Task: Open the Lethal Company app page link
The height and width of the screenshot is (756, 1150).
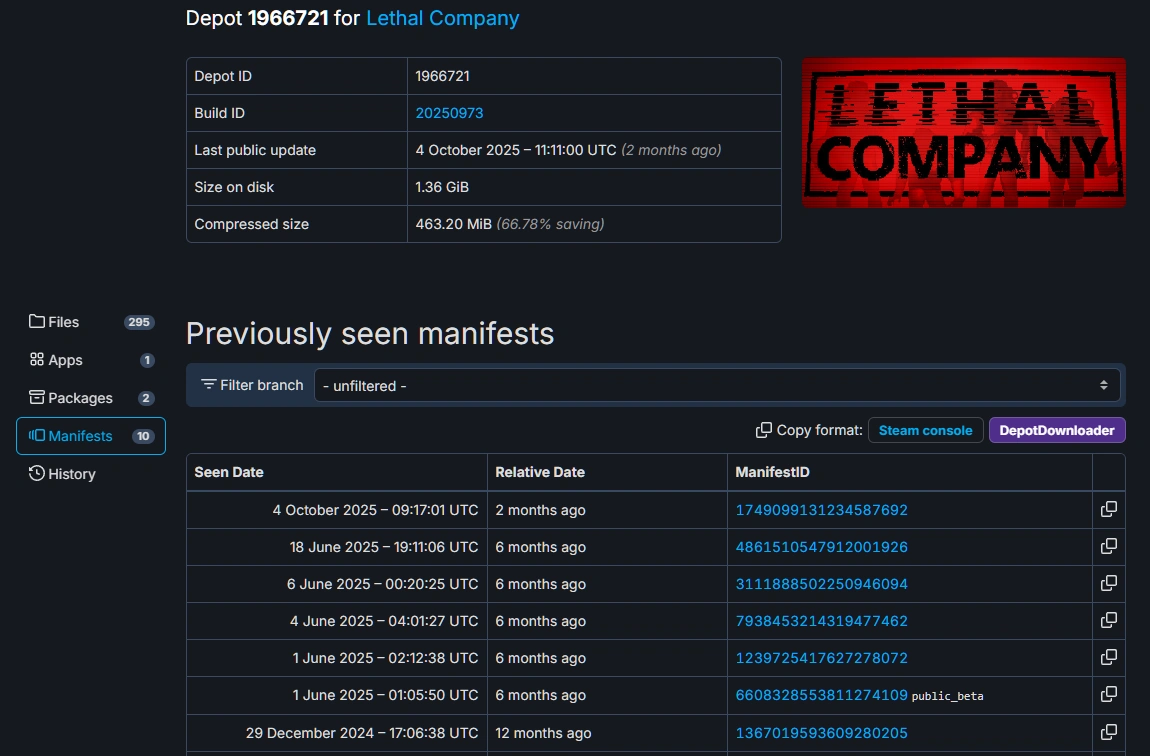Action: (442, 18)
